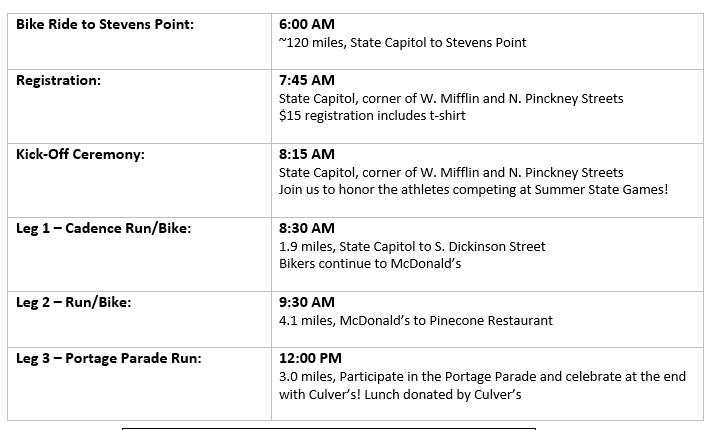Image resolution: width=712 pixels, height=430 pixels.
Task: Click the 12:00 PM time entry
Action: (x=310, y=358)
